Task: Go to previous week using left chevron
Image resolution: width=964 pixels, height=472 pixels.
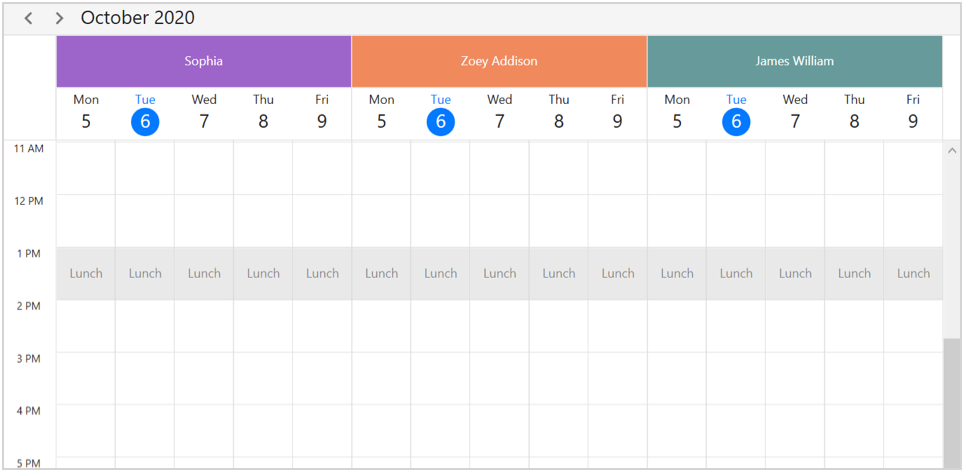Action: (x=29, y=18)
